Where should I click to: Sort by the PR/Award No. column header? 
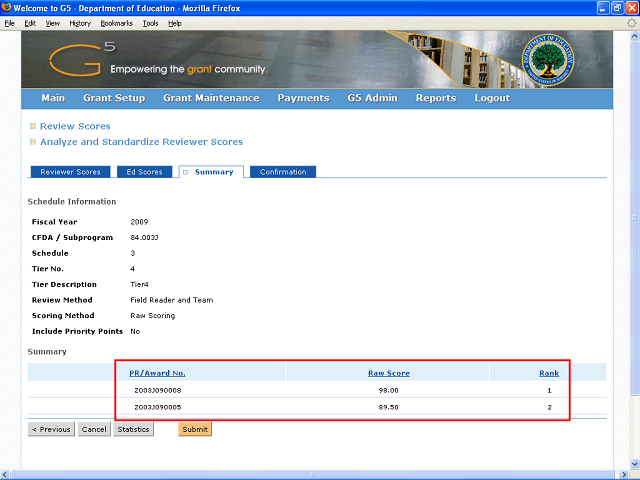pos(157,373)
